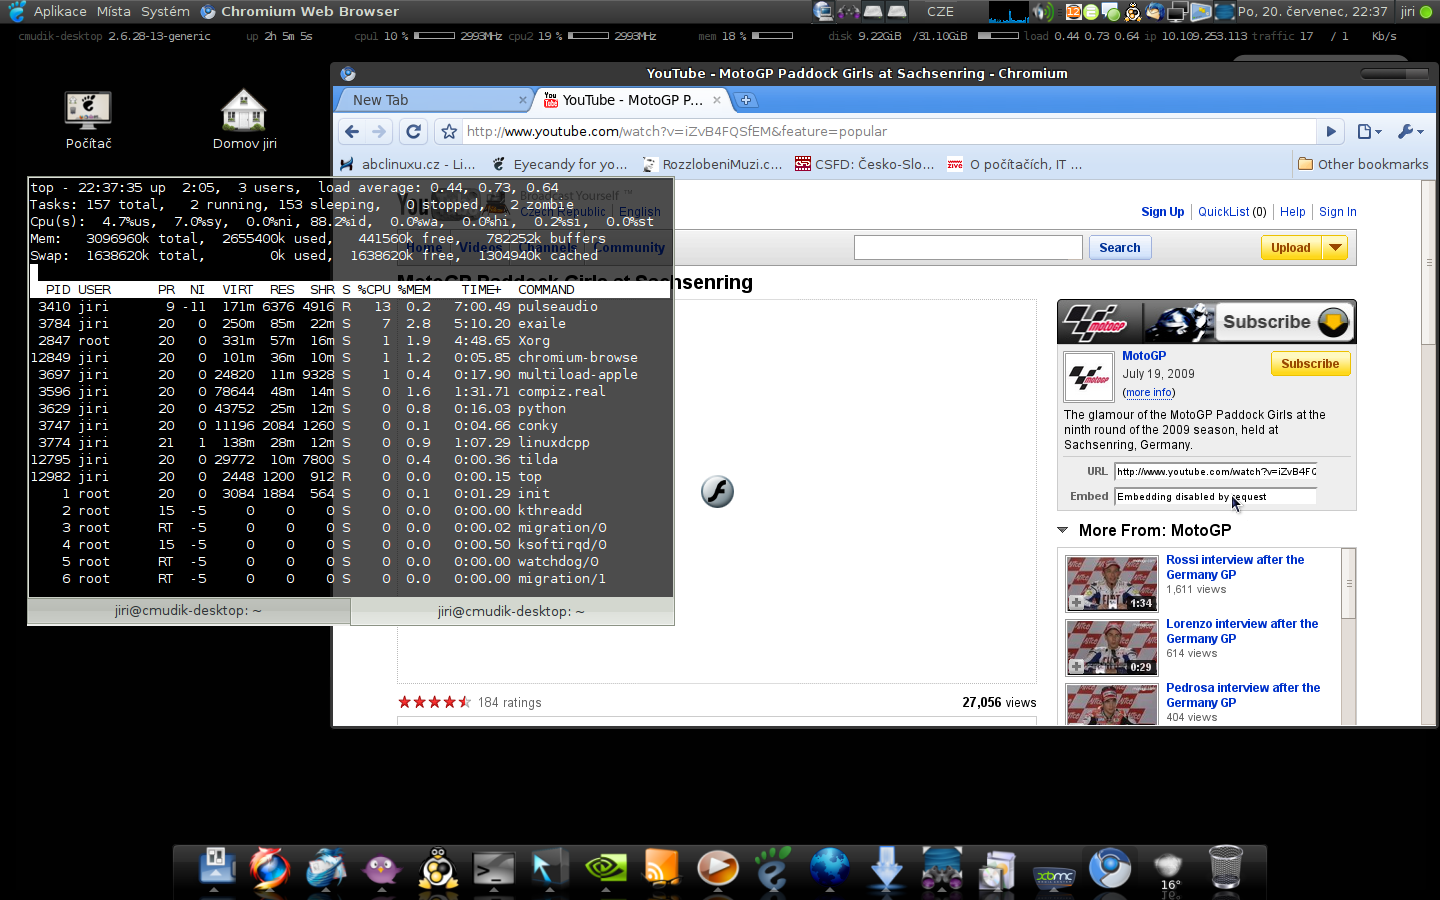Close the YouTube - MotoGP tab
The image size is (1440, 900).
point(717,100)
